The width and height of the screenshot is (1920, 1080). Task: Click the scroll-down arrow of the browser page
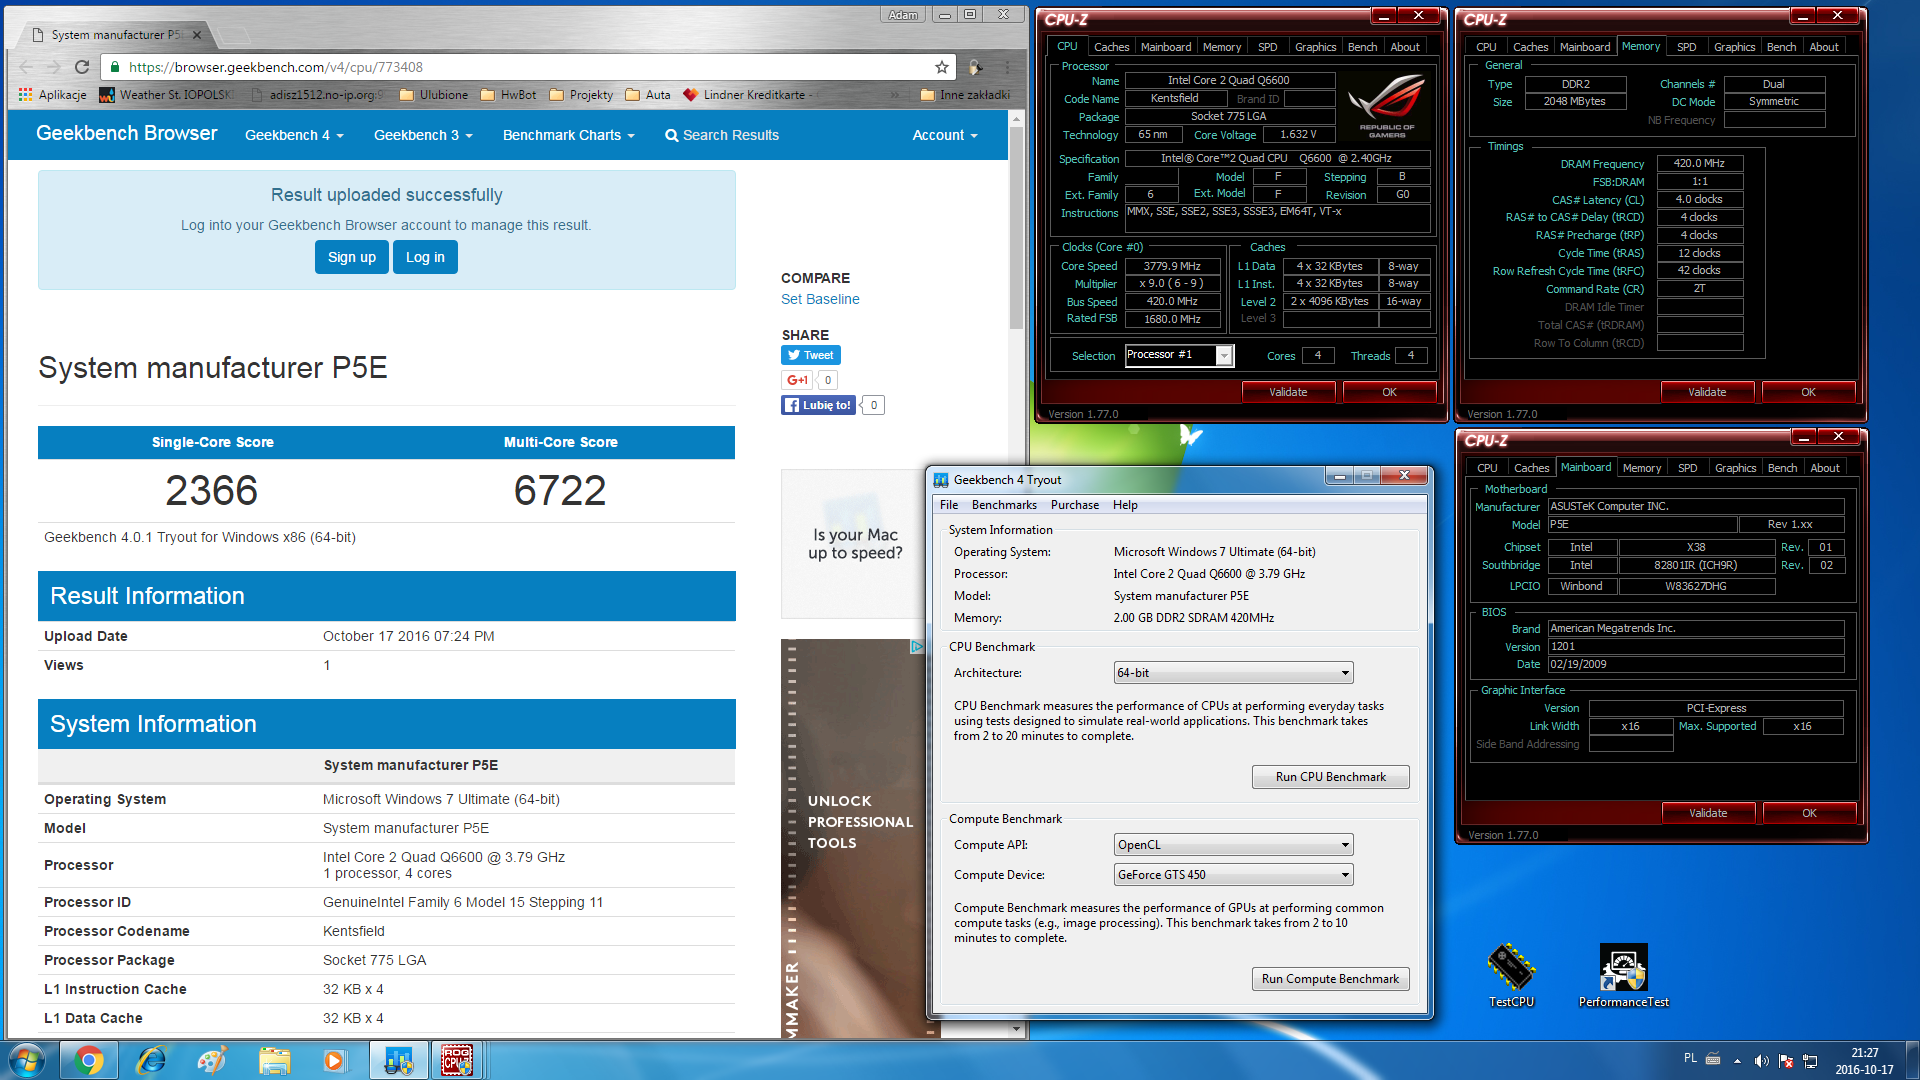(1016, 1029)
